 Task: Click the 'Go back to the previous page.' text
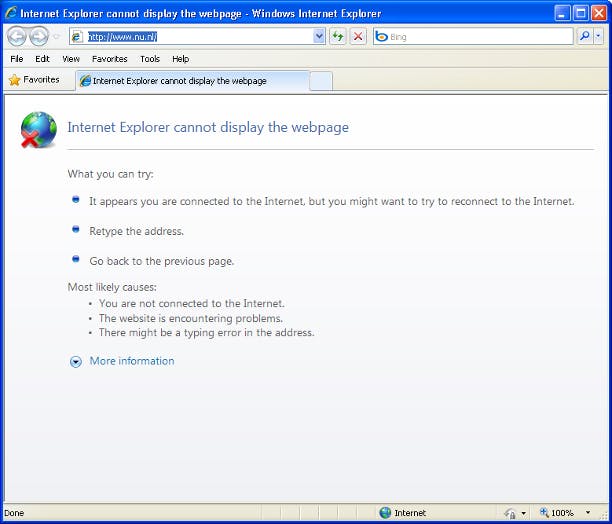[162, 261]
